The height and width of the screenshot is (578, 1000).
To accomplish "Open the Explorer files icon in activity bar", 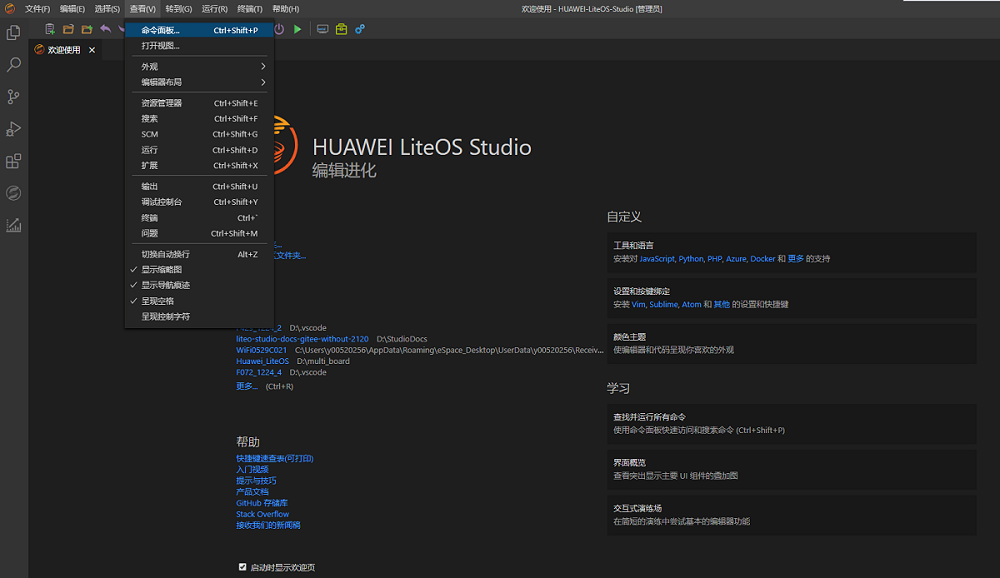I will 13,33.
